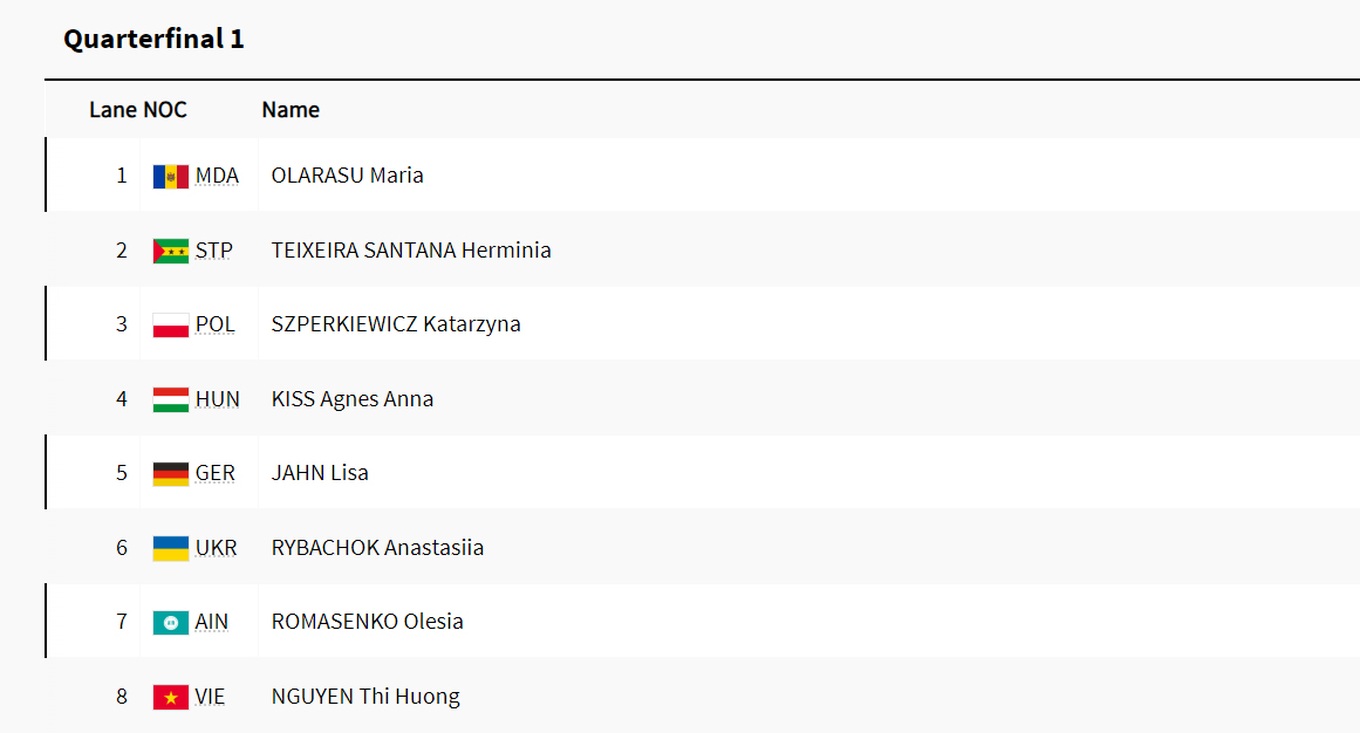Open the UKR country code link

[216, 547]
